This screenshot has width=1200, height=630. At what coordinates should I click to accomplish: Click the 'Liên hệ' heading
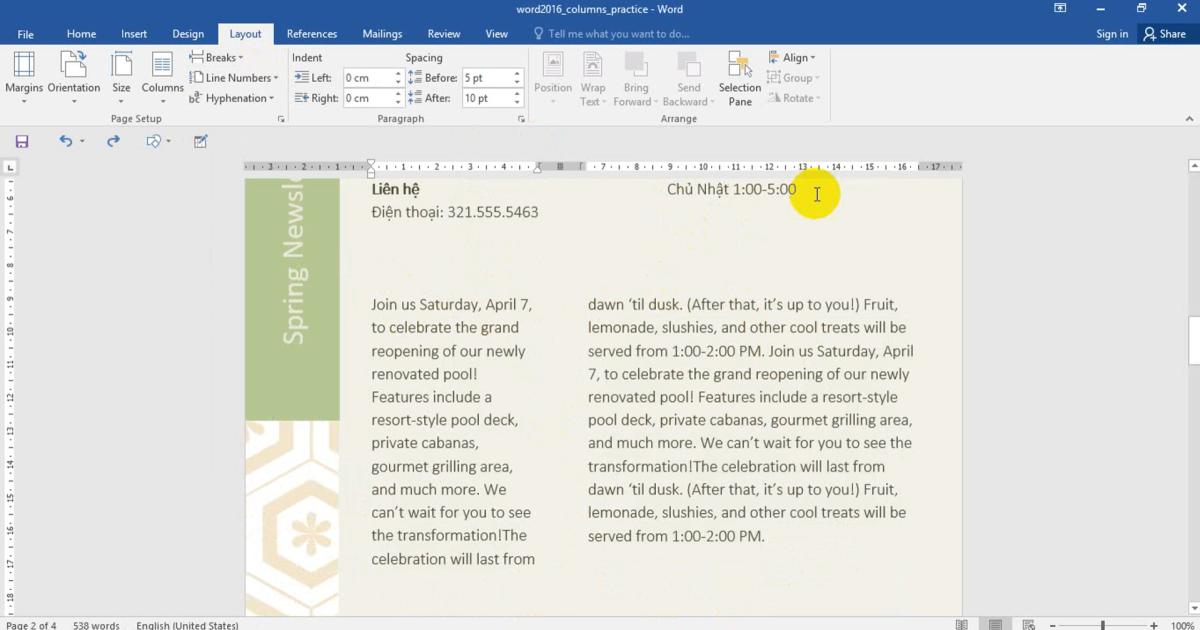(x=395, y=189)
